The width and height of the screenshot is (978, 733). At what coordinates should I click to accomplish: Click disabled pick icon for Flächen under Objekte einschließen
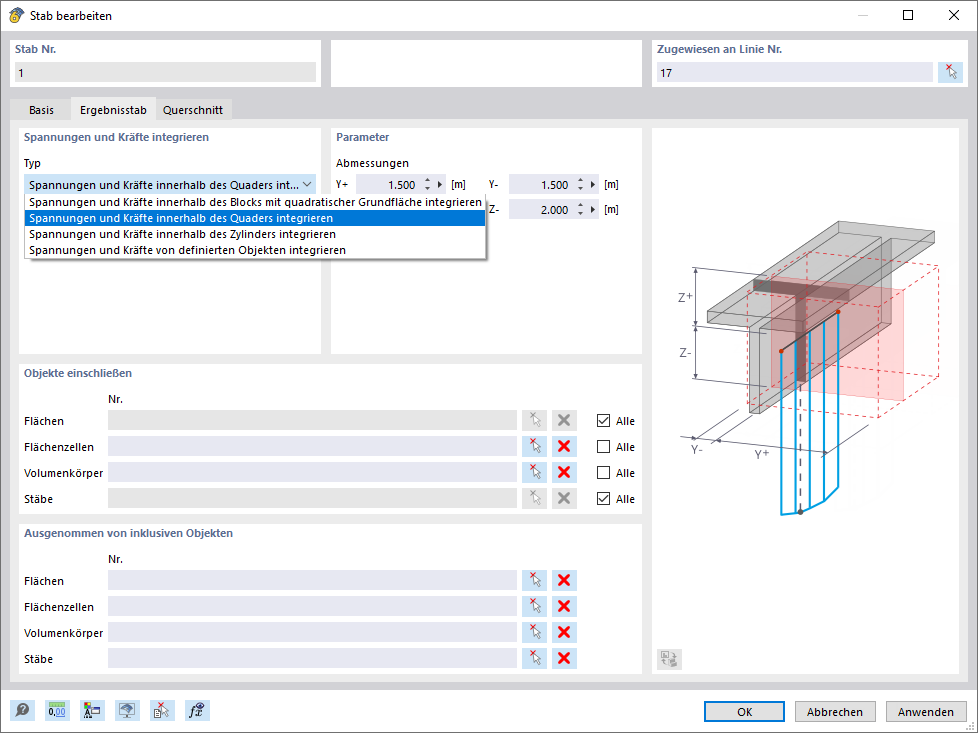click(x=535, y=420)
